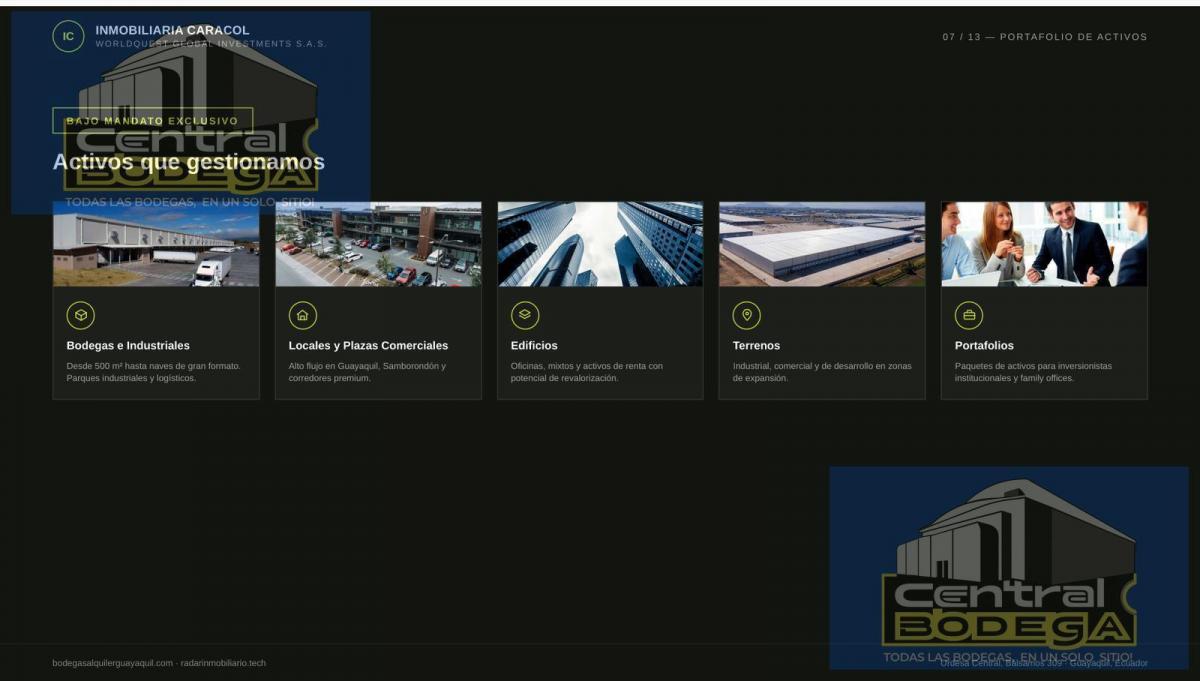Click the briefcase icon on Portafolios card
Screen dimensions: 1200x681
tap(969, 315)
